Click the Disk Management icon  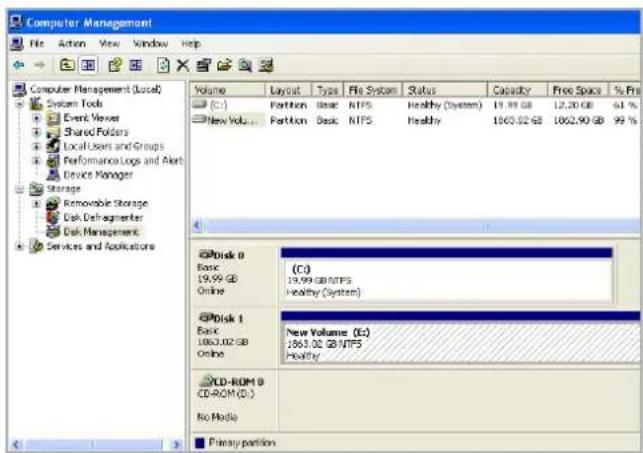(x=53, y=232)
